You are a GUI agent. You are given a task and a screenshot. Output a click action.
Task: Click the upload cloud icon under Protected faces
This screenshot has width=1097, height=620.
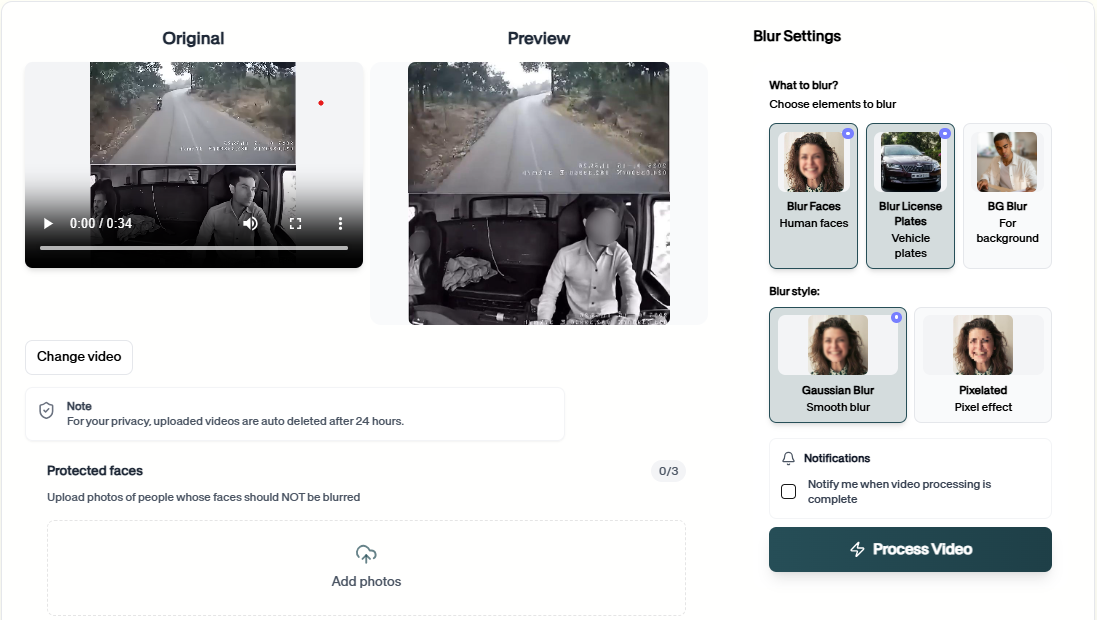[366, 553]
